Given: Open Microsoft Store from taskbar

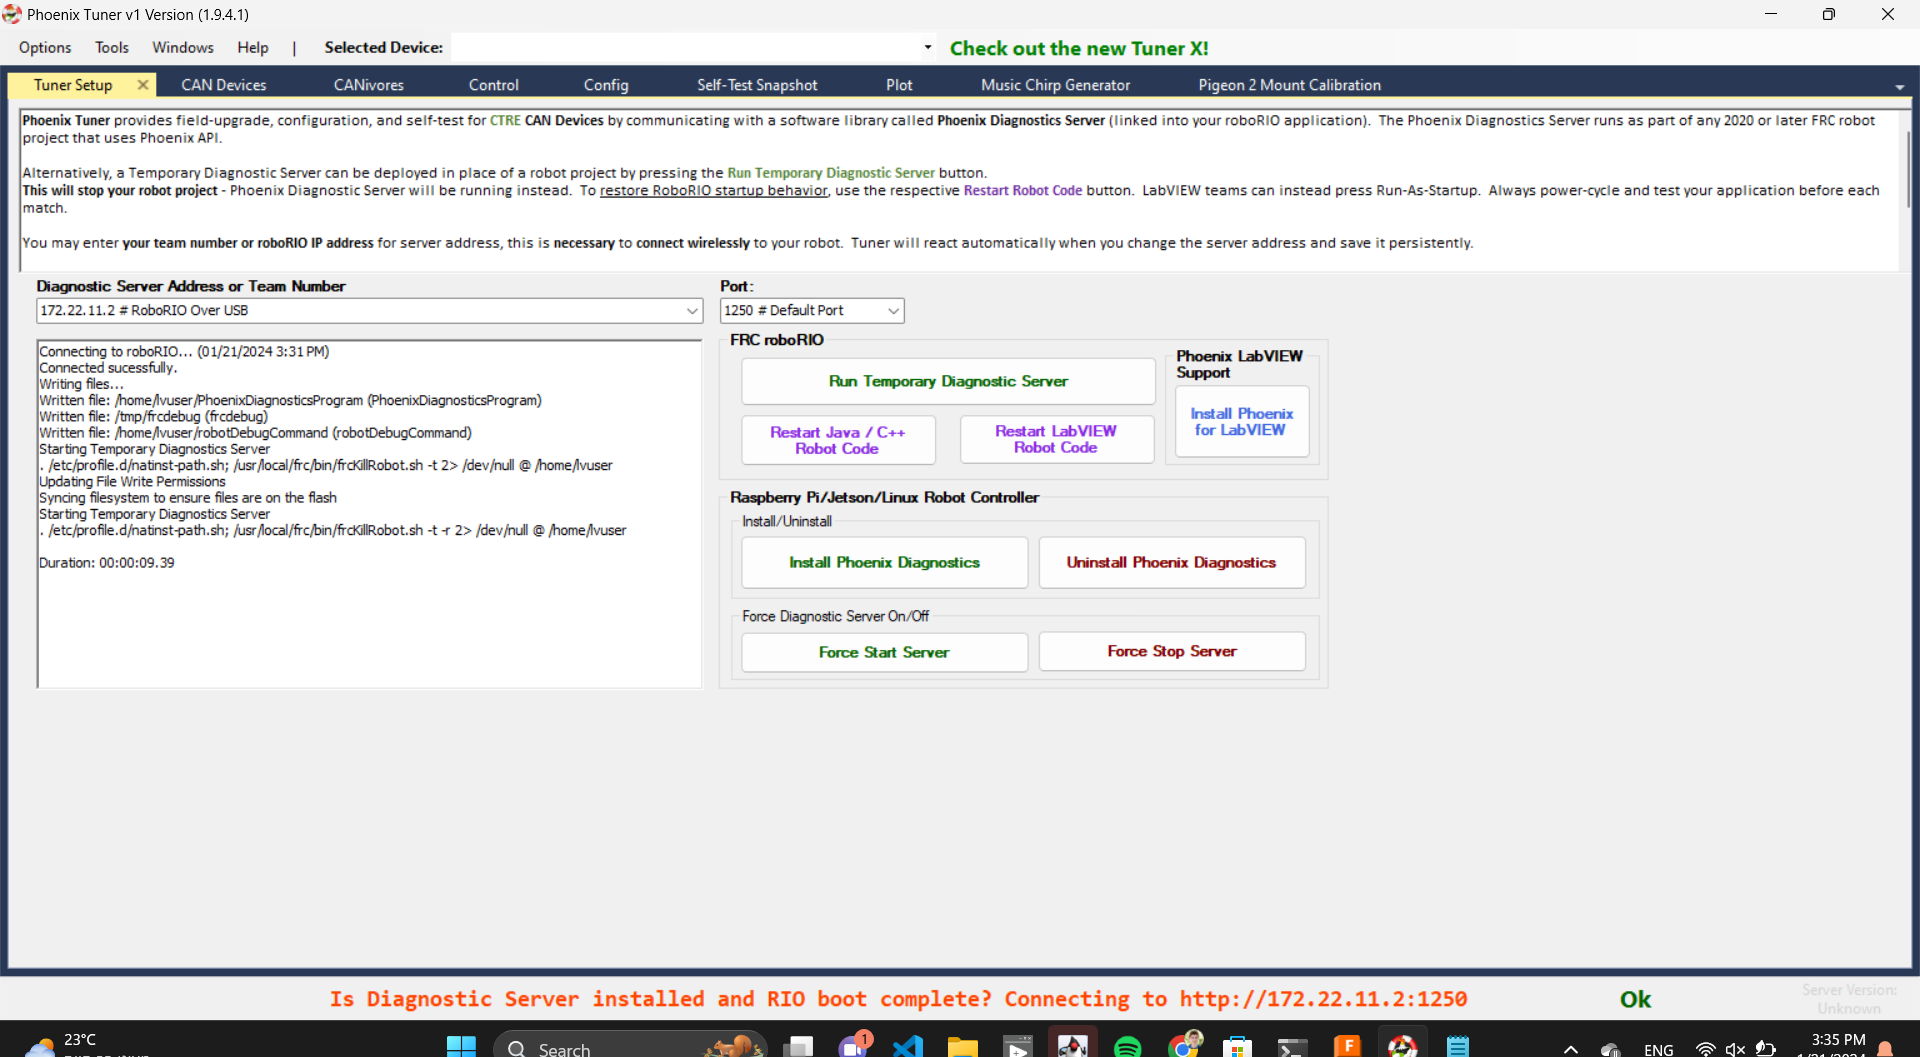Looking at the screenshot, I should tap(1237, 1047).
